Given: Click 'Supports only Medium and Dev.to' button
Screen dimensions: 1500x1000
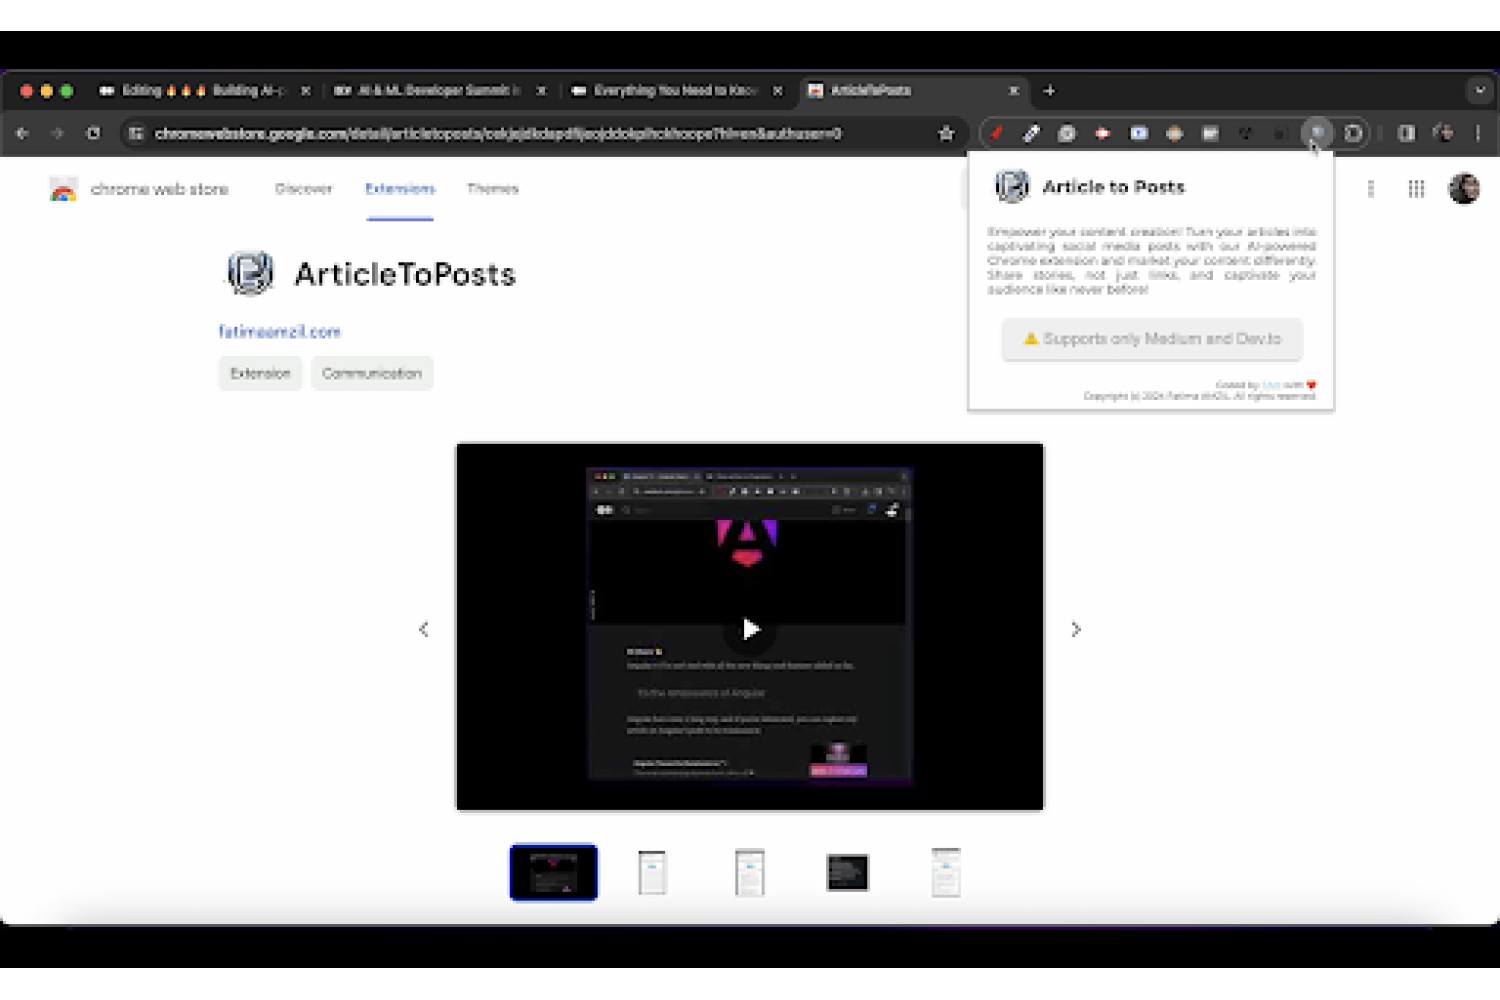Looking at the screenshot, I should (x=1152, y=339).
